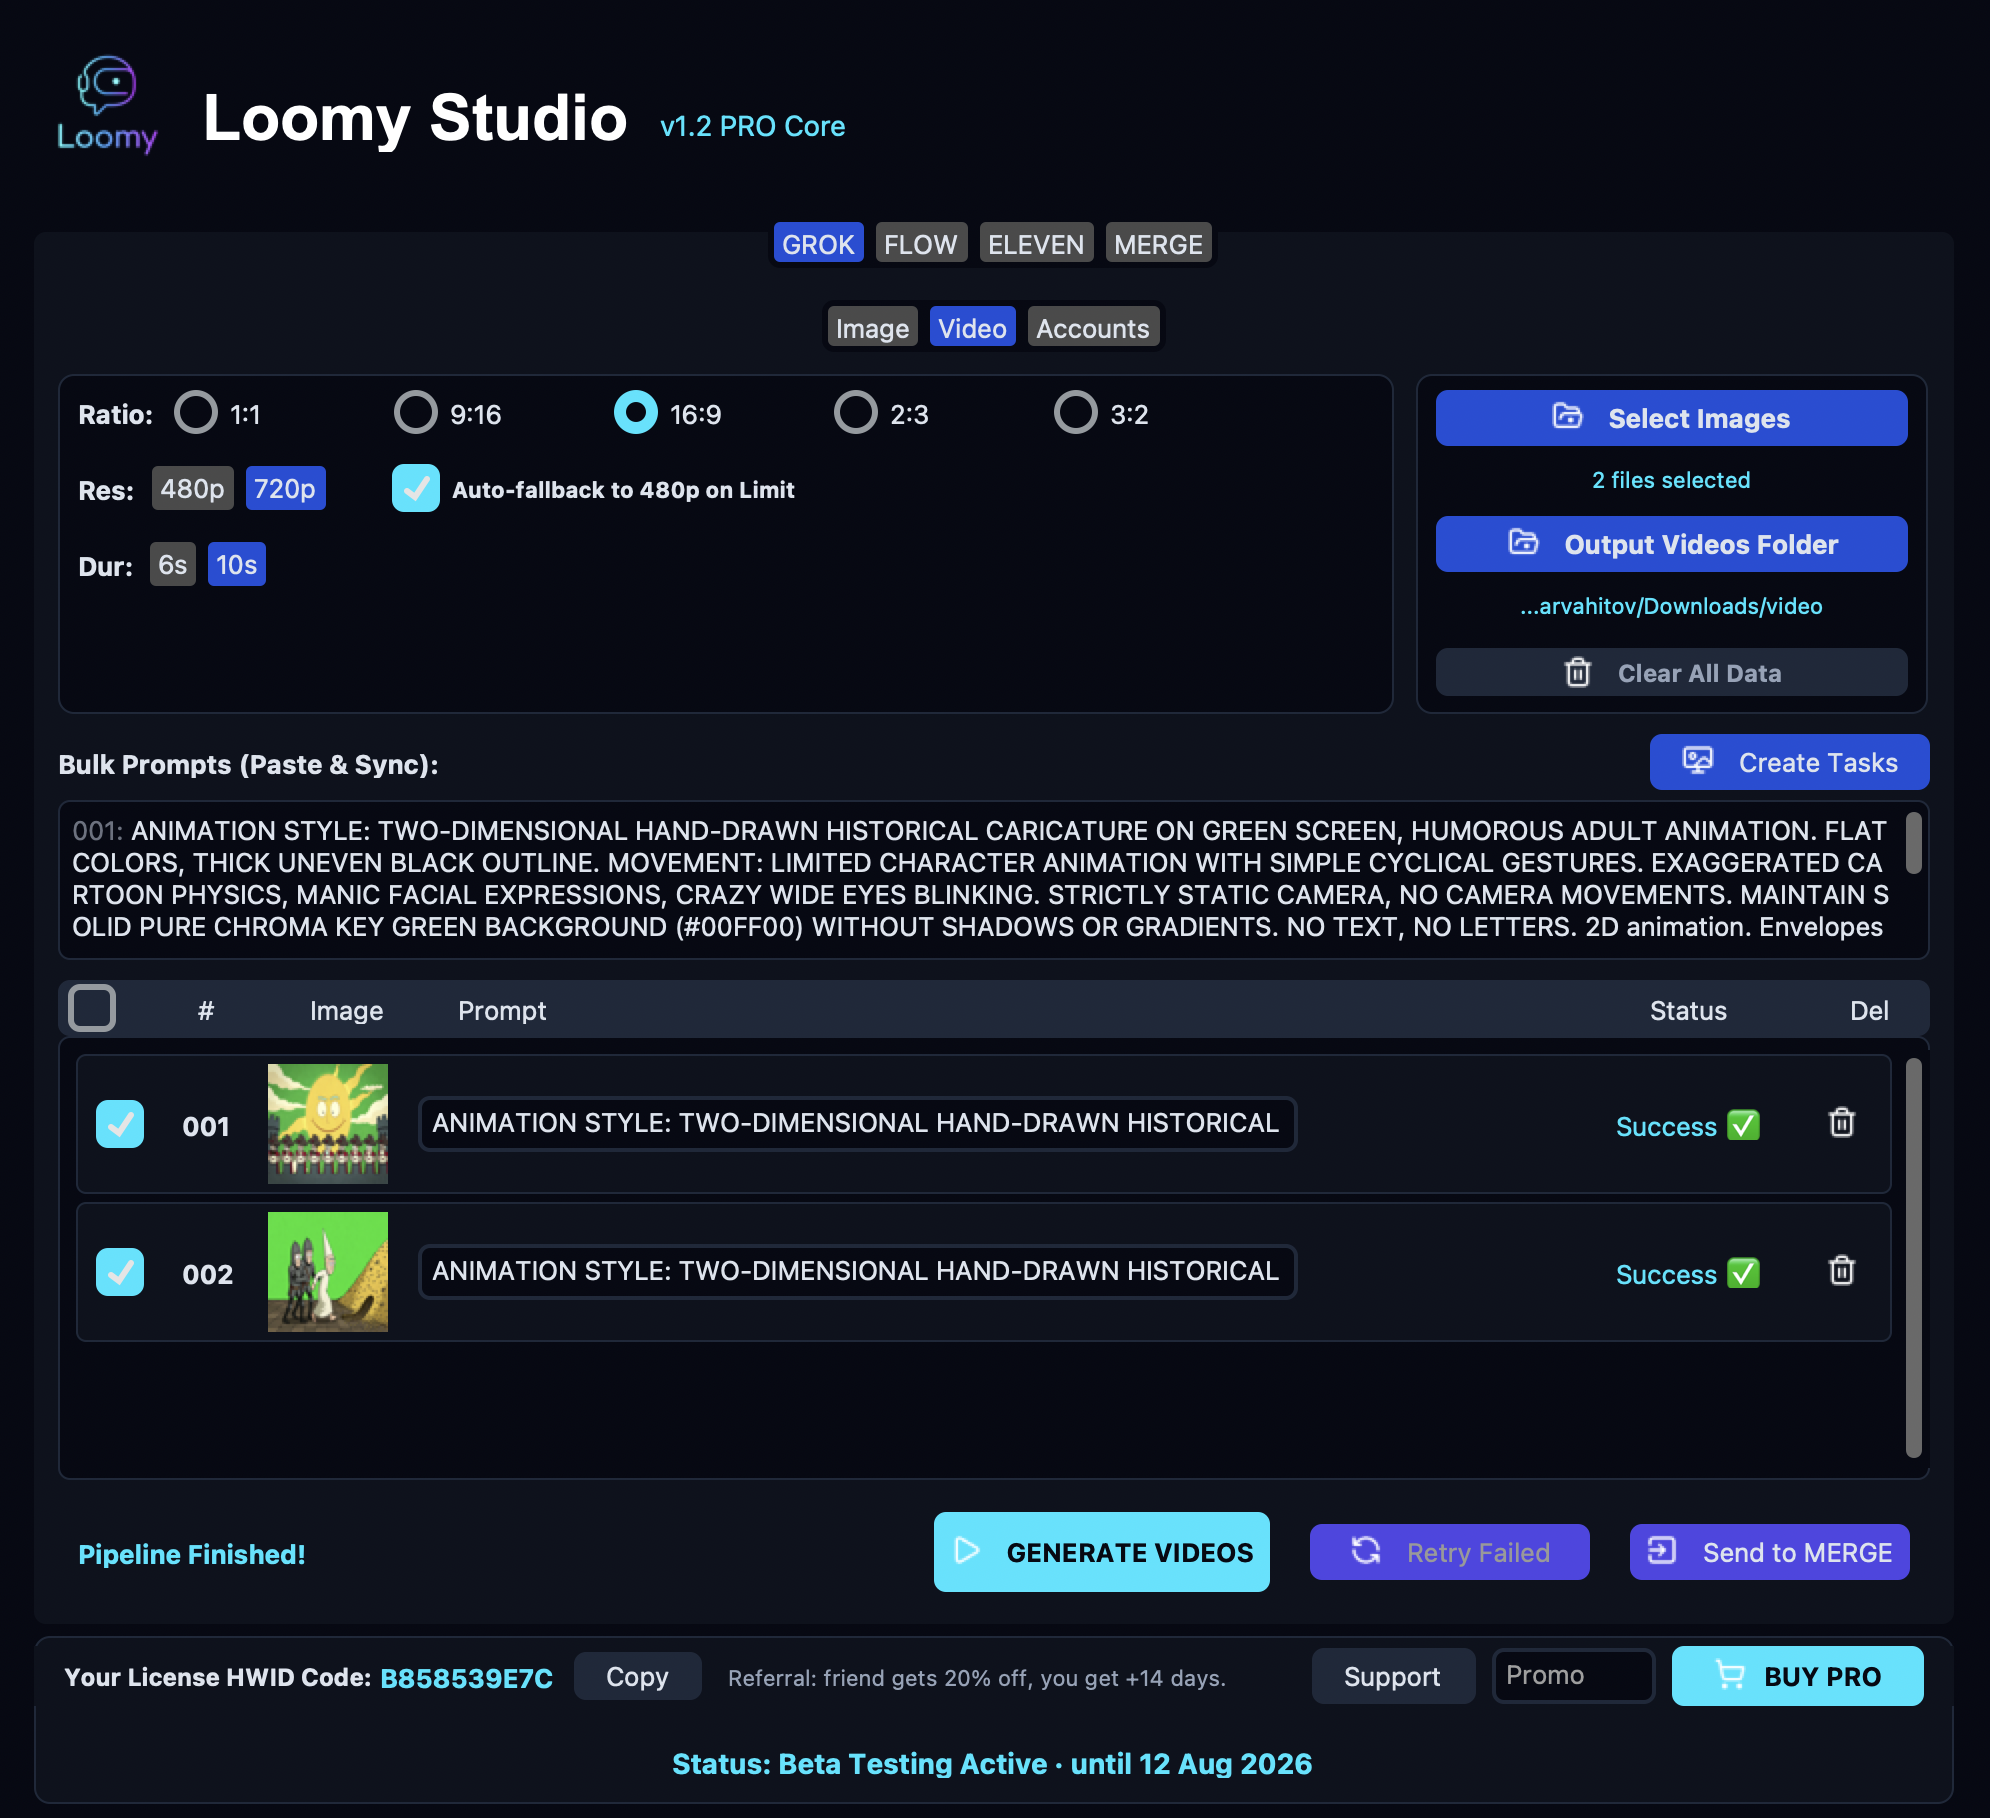The image size is (1990, 1818).
Task: Switch to the MERGE tab
Action: click(x=1158, y=243)
